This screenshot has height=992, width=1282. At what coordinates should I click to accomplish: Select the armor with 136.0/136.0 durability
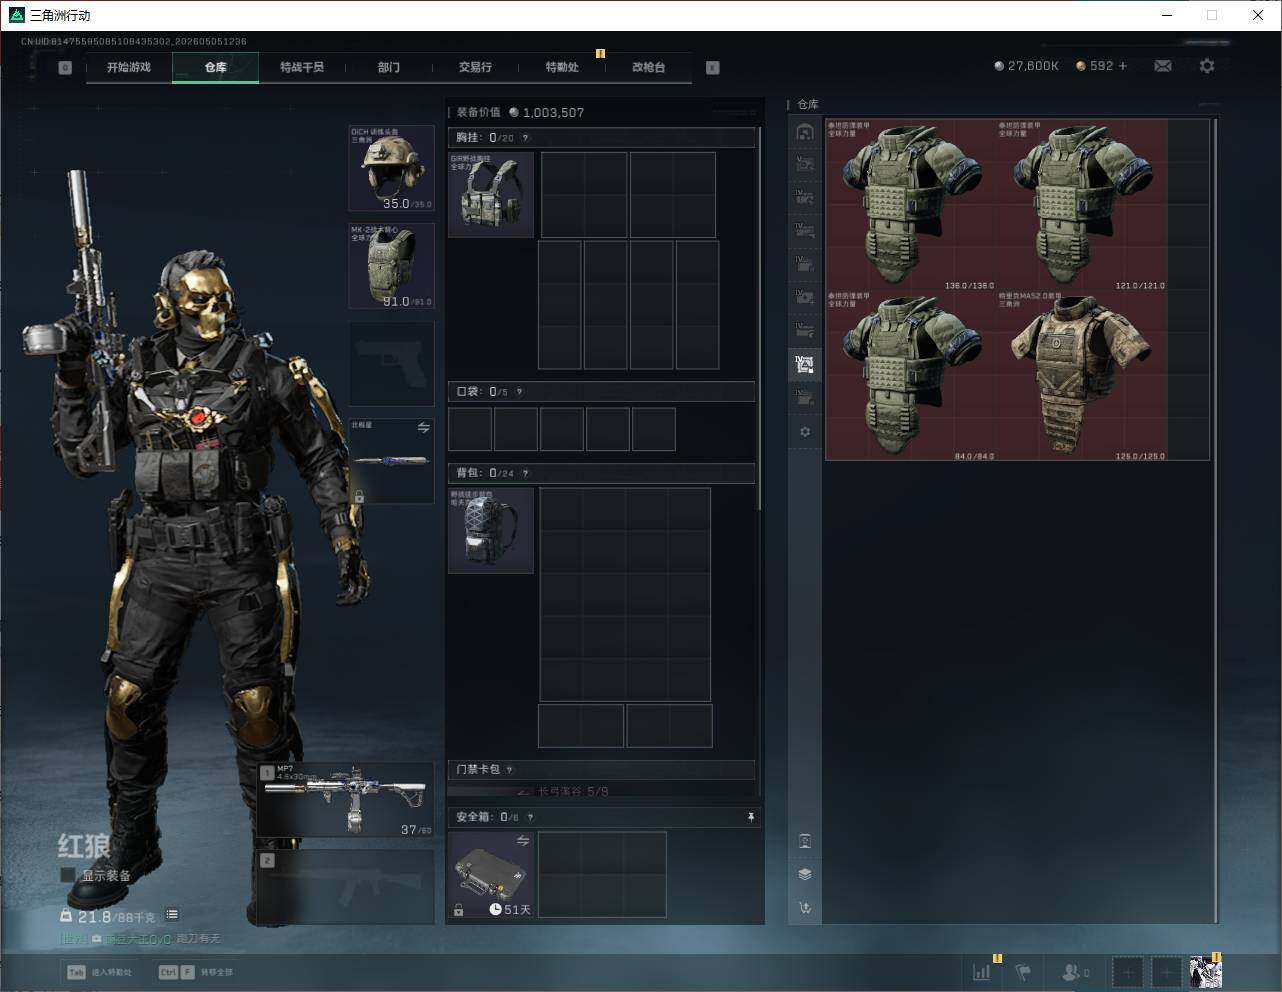tap(911, 206)
